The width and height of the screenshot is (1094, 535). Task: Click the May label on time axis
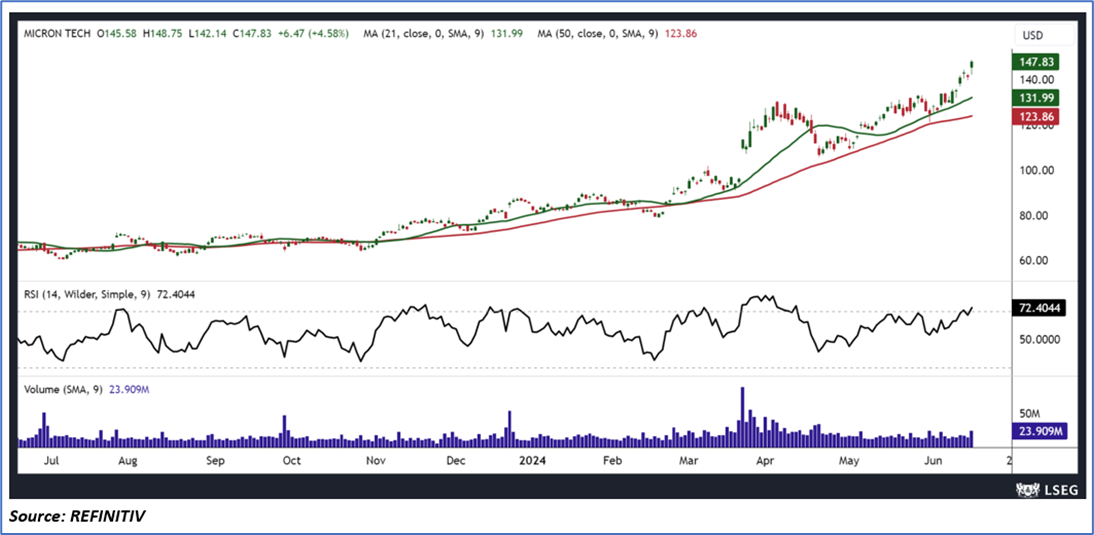(x=849, y=461)
